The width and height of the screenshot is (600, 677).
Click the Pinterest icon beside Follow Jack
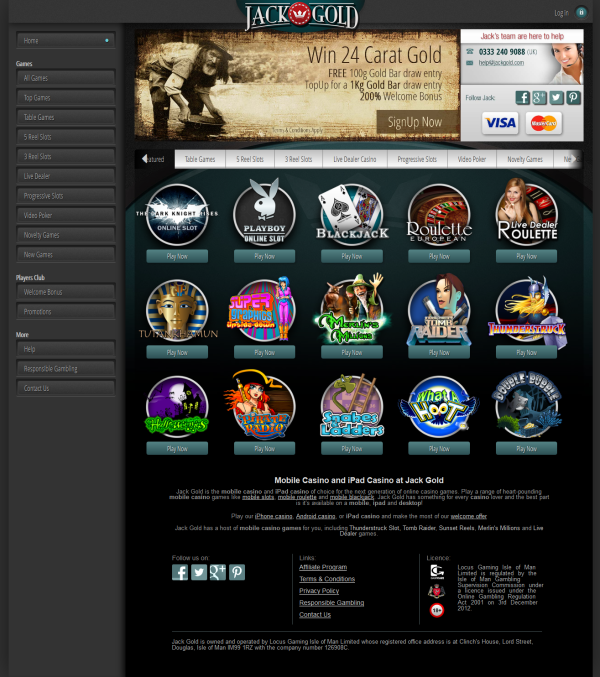point(573,98)
